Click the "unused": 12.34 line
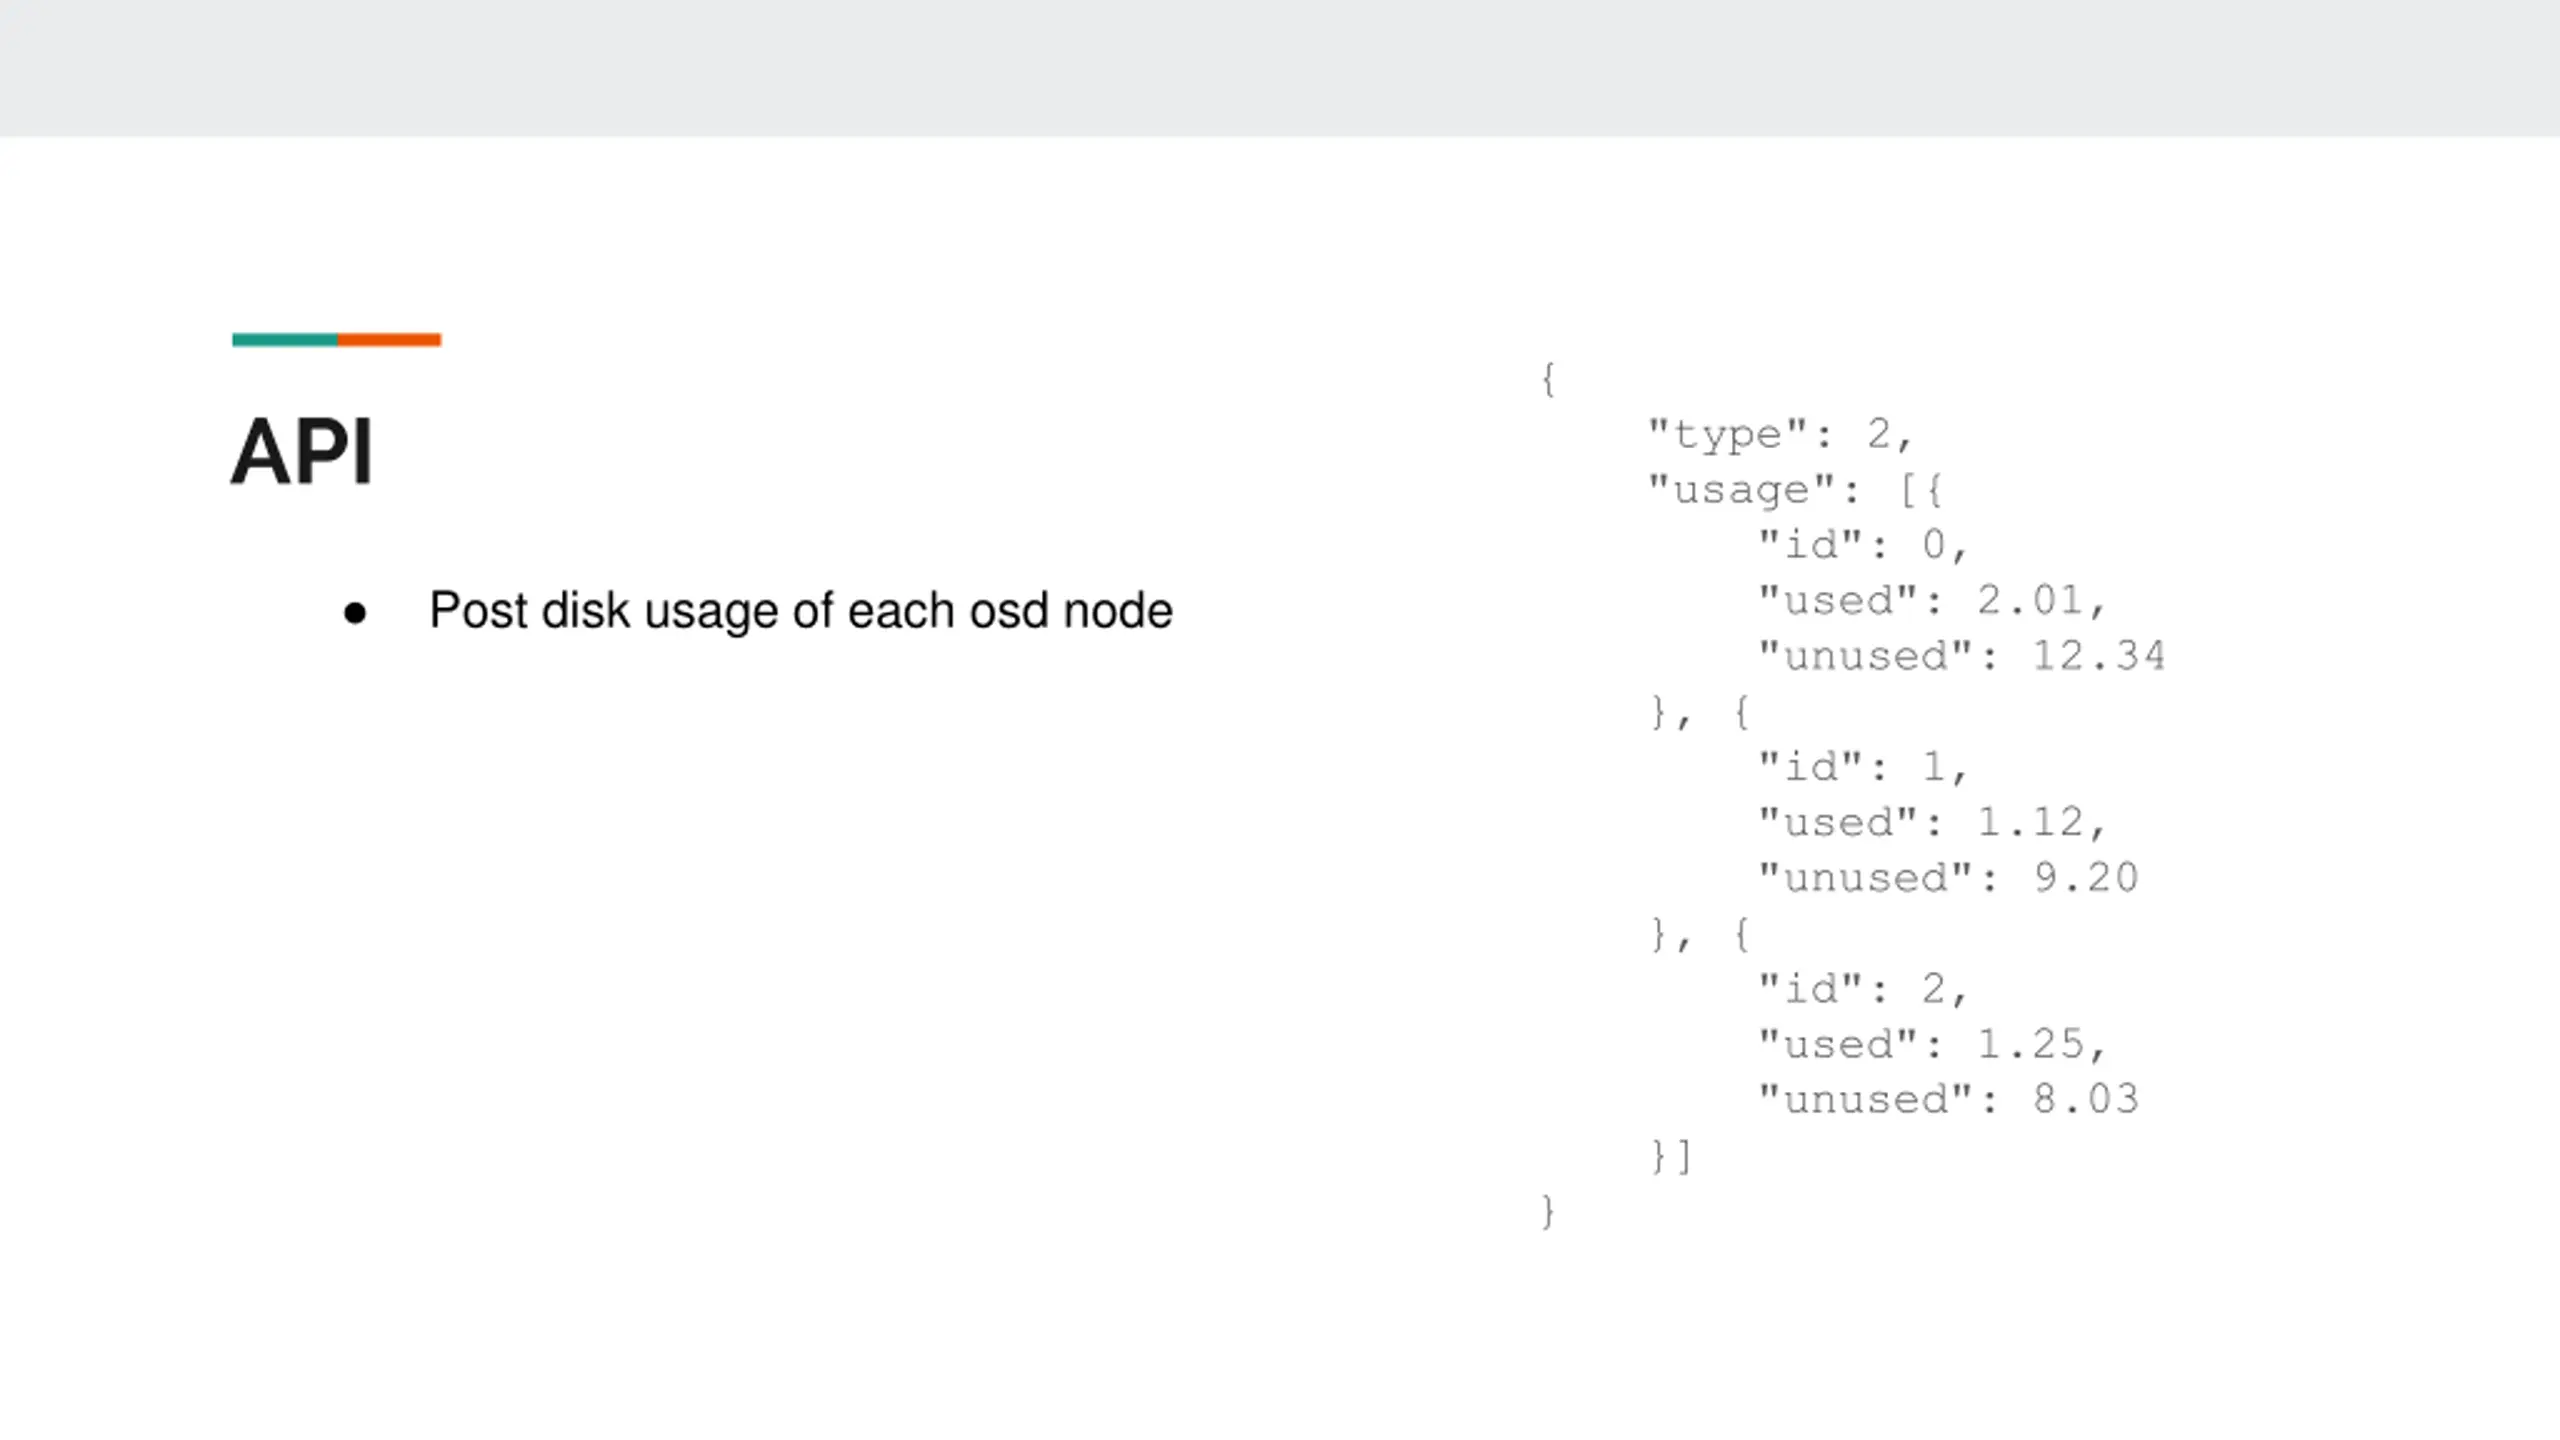Viewport: 2560px width, 1440px height. [x=1961, y=656]
